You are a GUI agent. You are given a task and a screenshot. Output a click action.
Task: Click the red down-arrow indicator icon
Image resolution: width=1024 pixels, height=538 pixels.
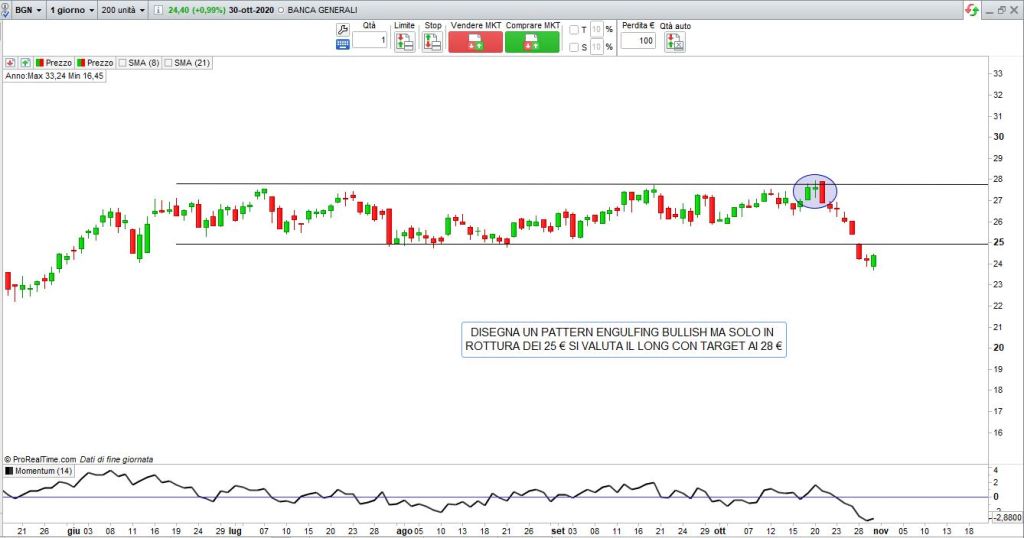tap(9, 62)
